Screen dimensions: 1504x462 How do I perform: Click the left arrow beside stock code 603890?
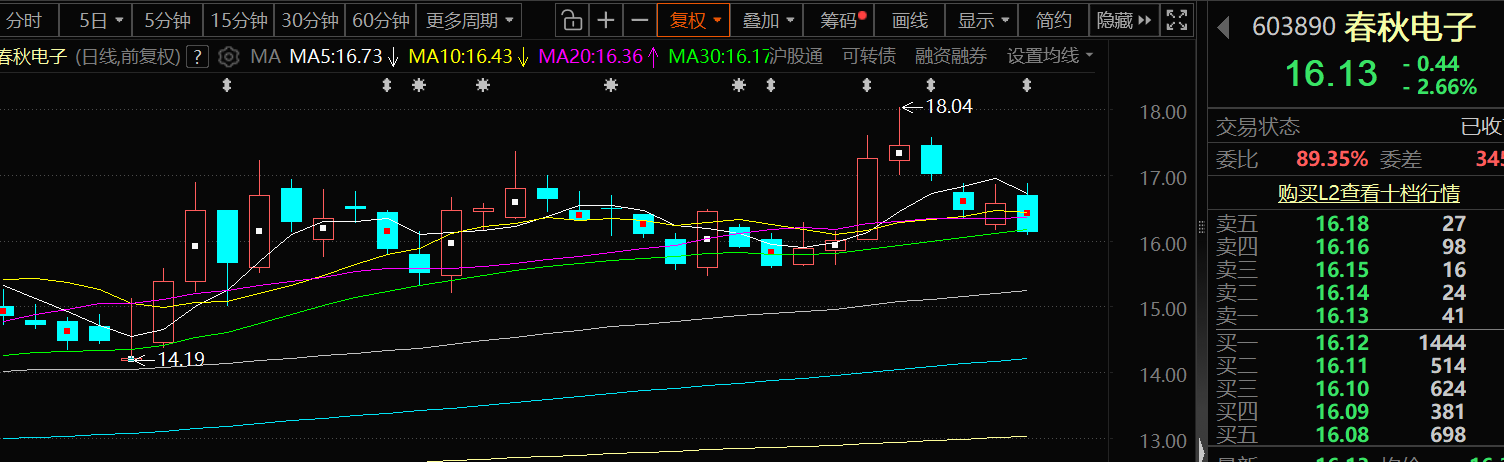click(x=1223, y=28)
